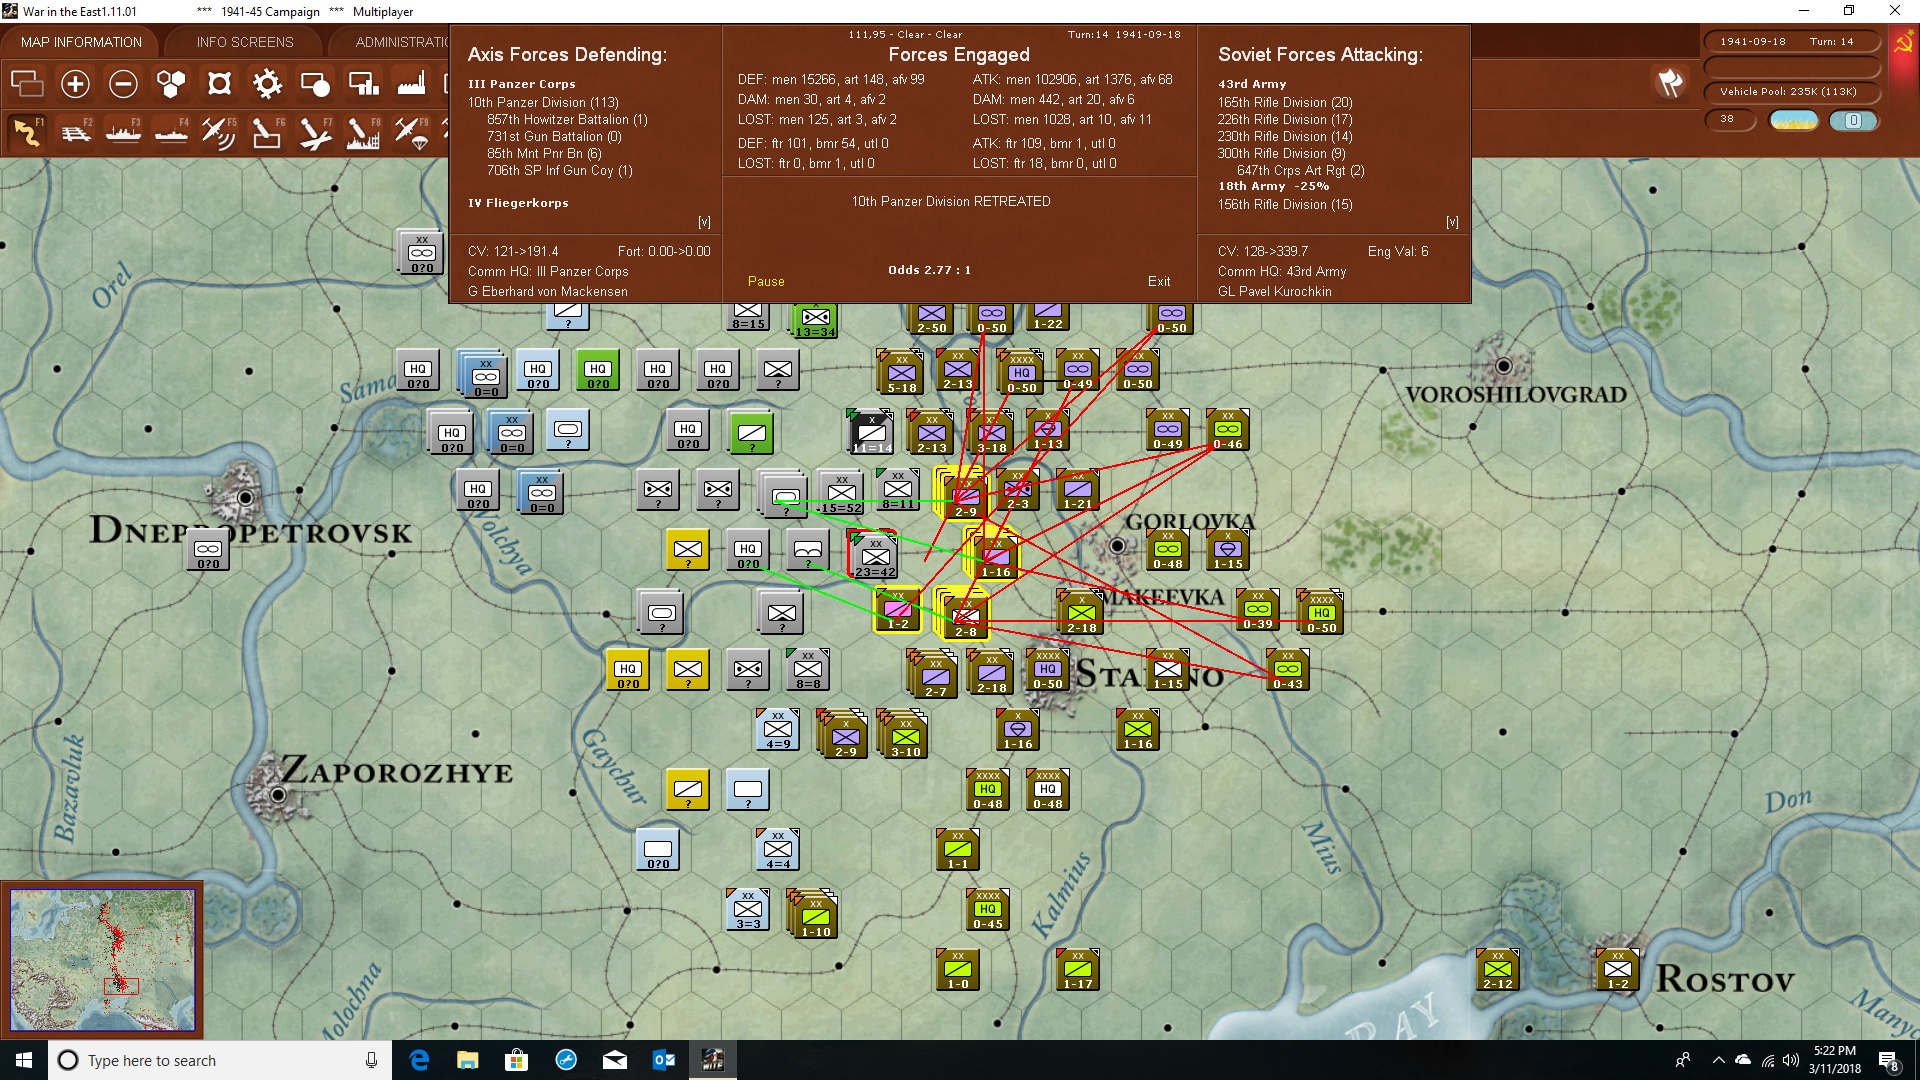1920x1080 pixels.
Task: Toggle the fort levels square icon
Action: pos(219,84)
